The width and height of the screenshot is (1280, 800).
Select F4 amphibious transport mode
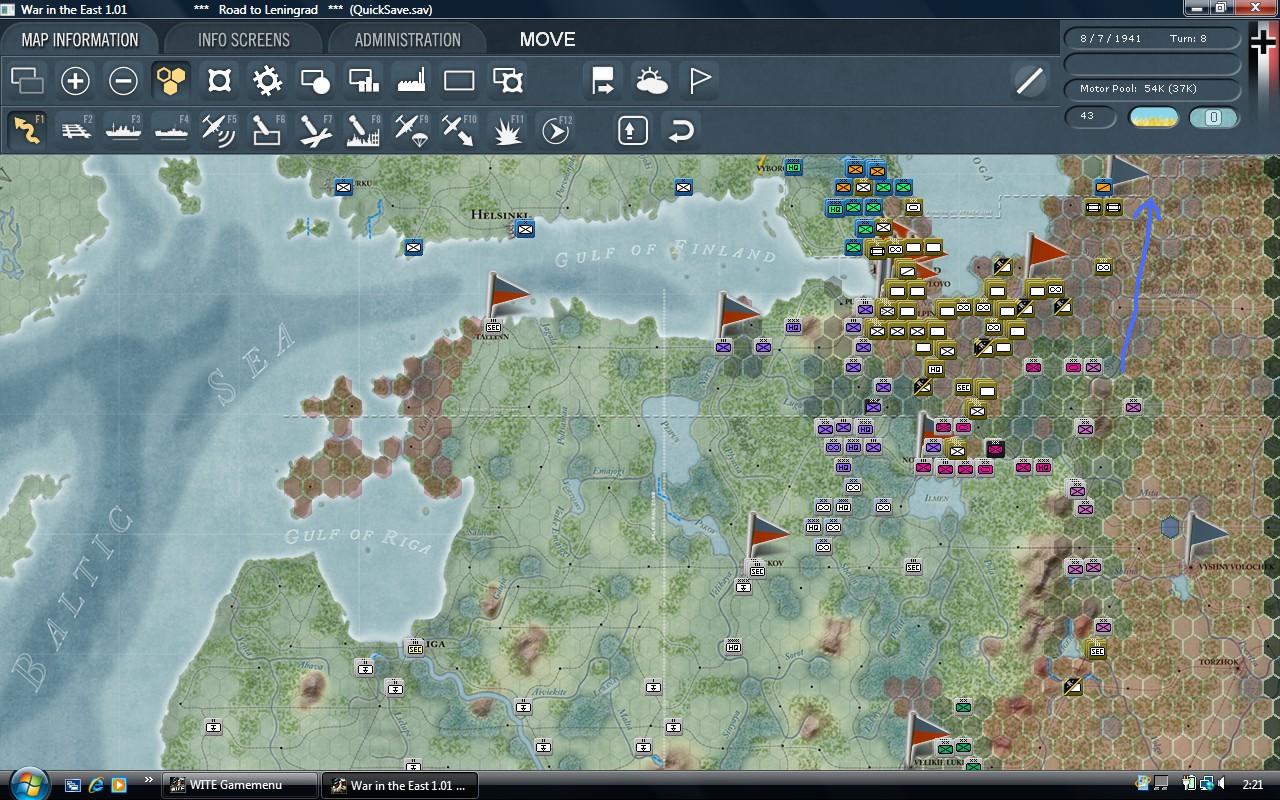[171, 130]
